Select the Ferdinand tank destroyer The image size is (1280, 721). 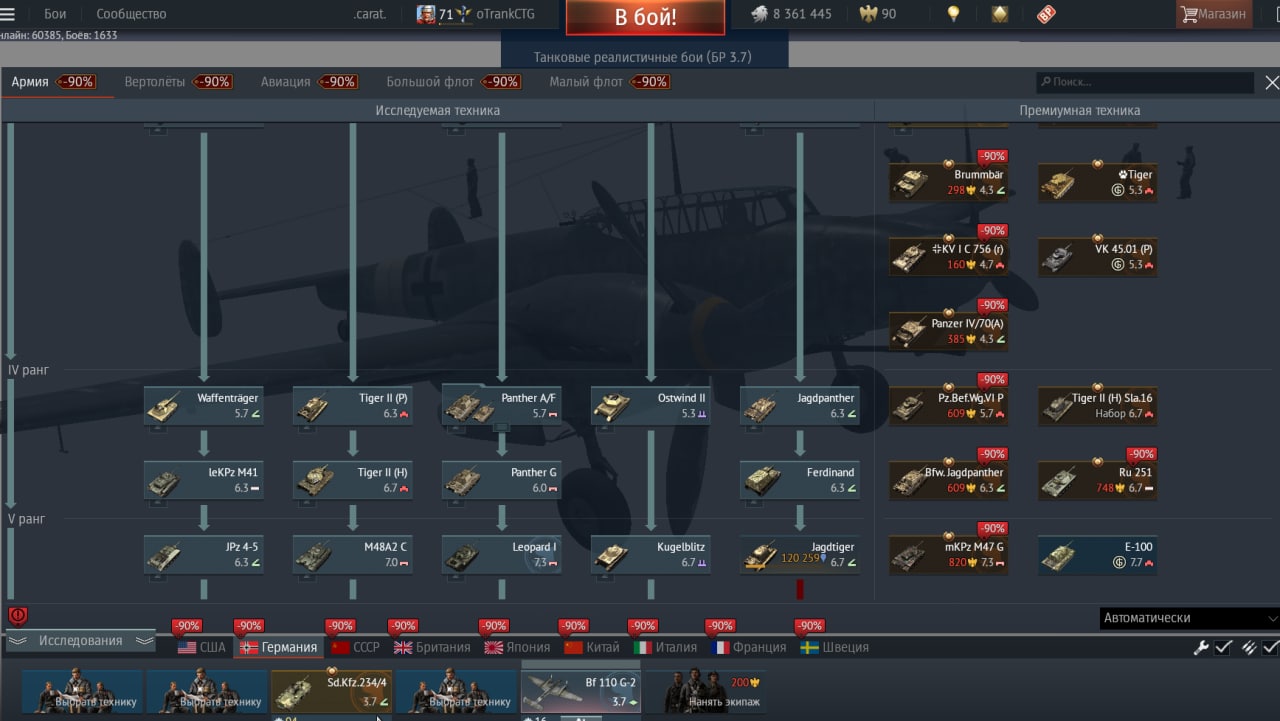(800, 480)
